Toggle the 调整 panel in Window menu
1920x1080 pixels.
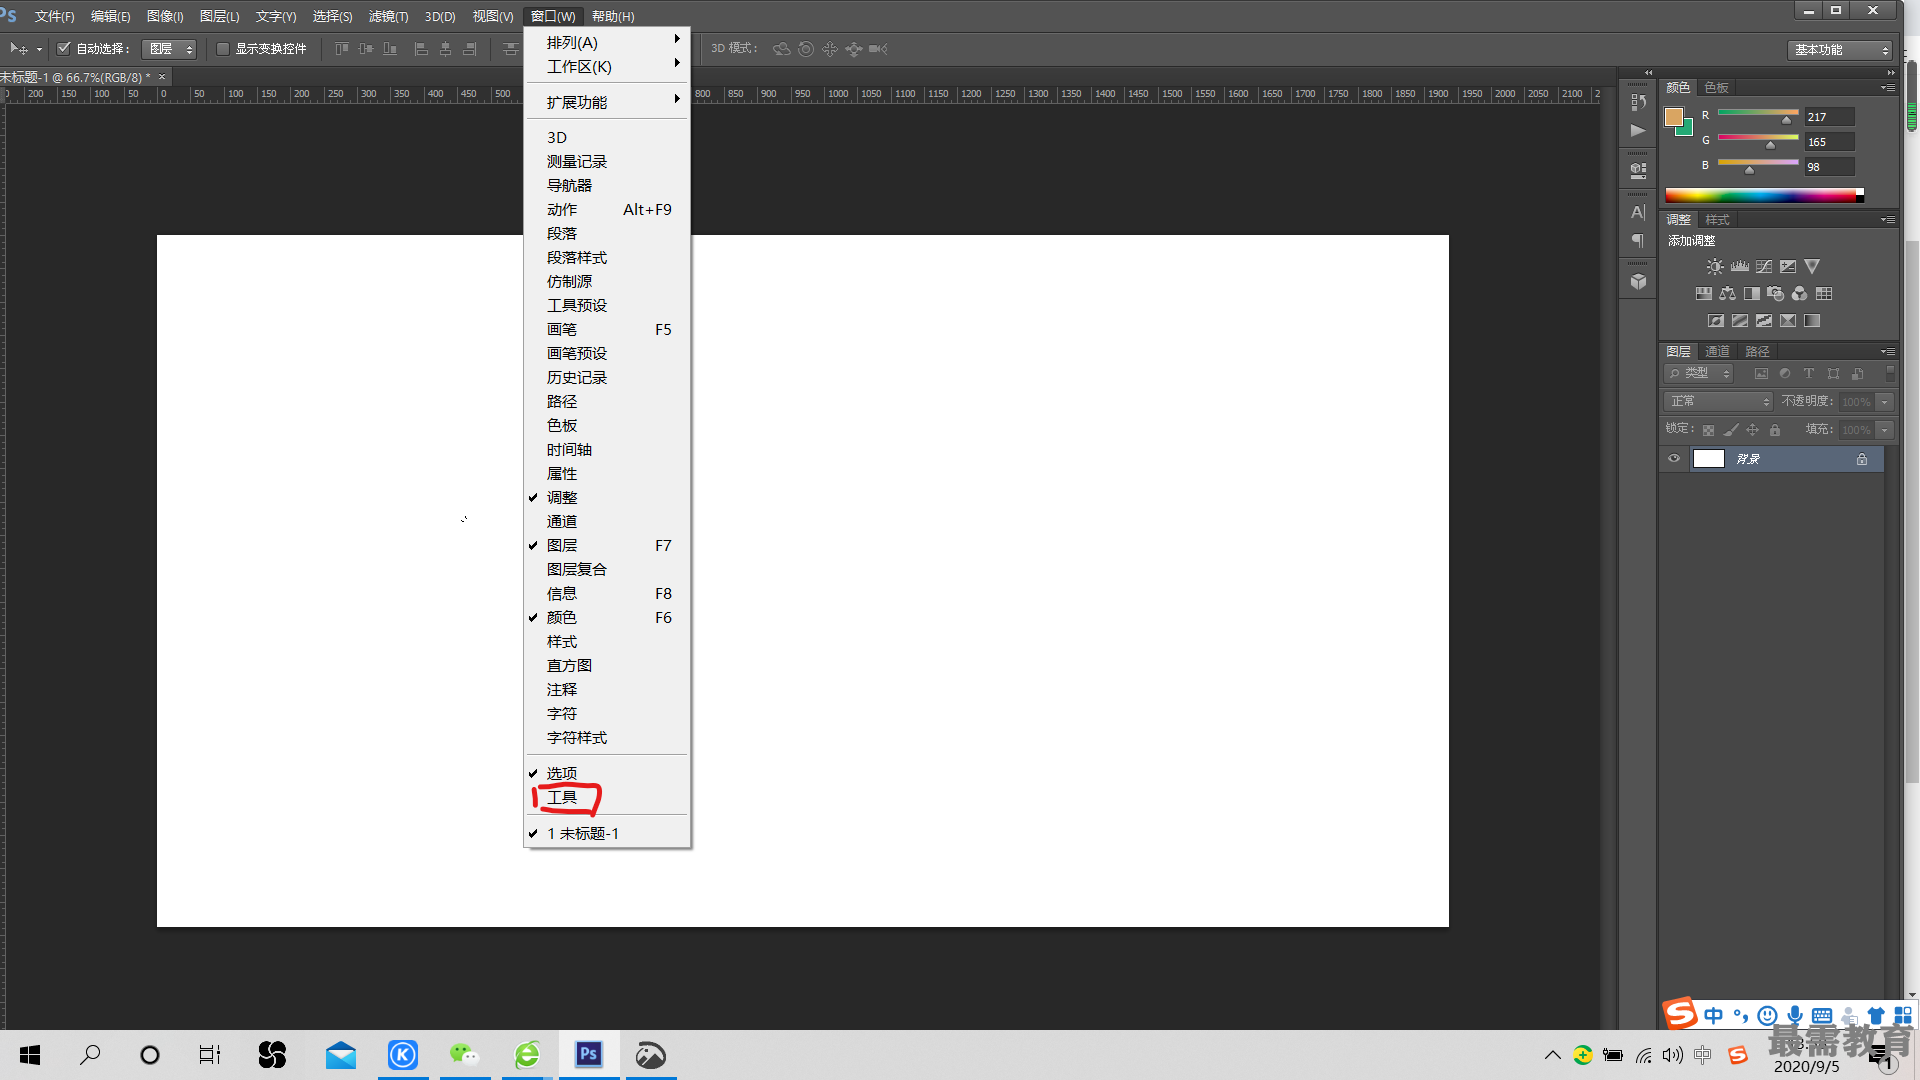[x=606, y=497]
